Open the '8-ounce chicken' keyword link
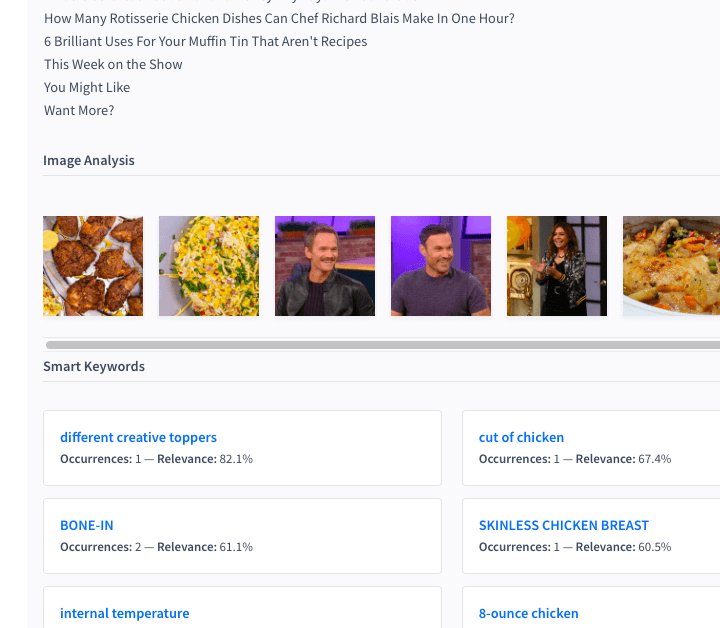 pyautogui.click(x=529, y=613)
